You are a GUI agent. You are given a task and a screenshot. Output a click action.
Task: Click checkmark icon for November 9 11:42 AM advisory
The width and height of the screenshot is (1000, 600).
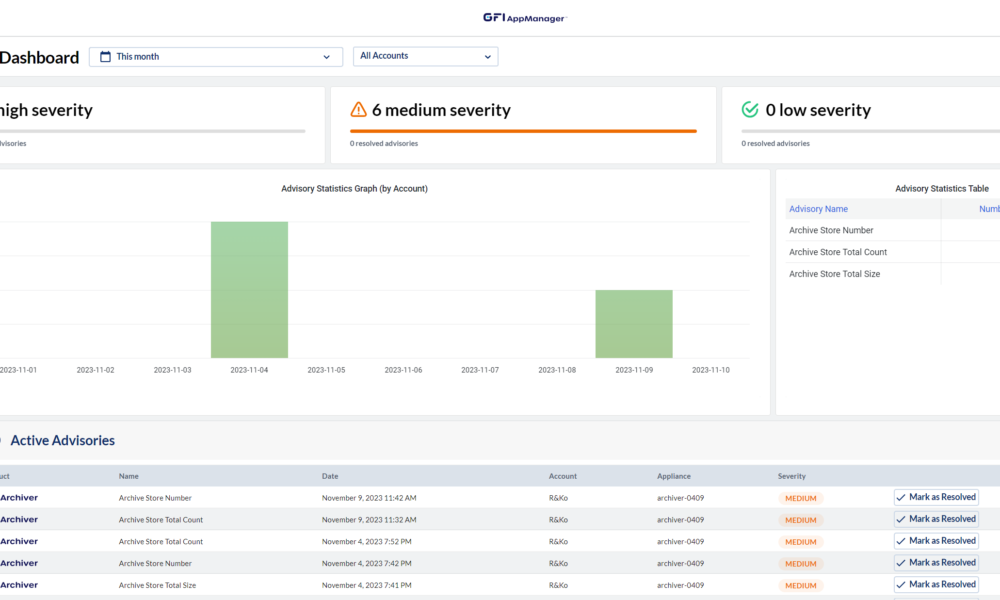901,498
